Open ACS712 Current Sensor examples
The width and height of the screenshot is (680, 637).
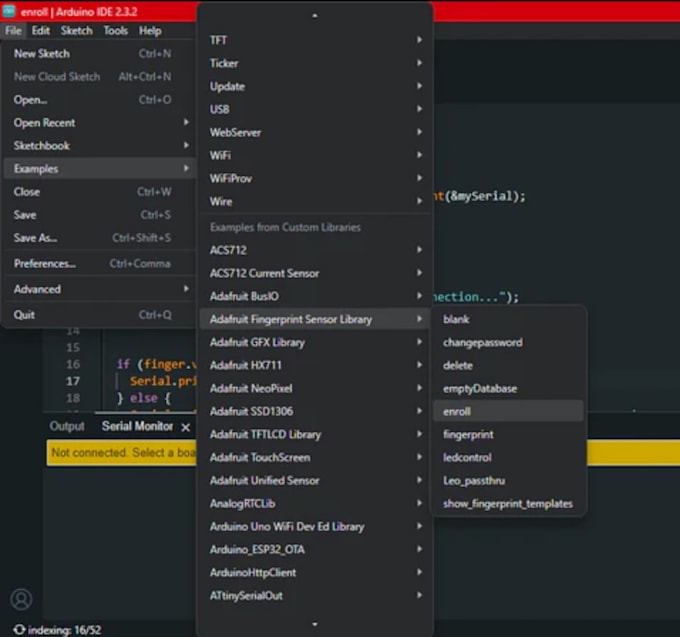[x=315, y=273]
